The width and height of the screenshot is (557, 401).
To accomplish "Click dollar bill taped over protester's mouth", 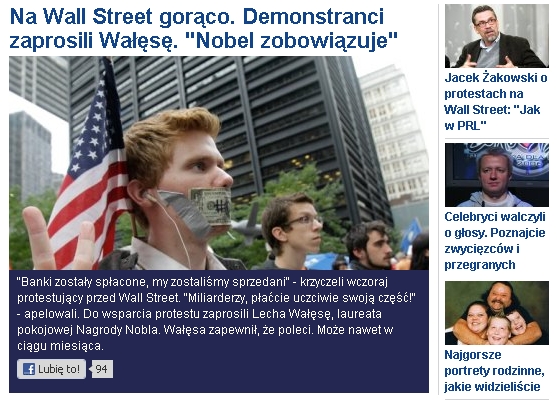I will 212,206.
